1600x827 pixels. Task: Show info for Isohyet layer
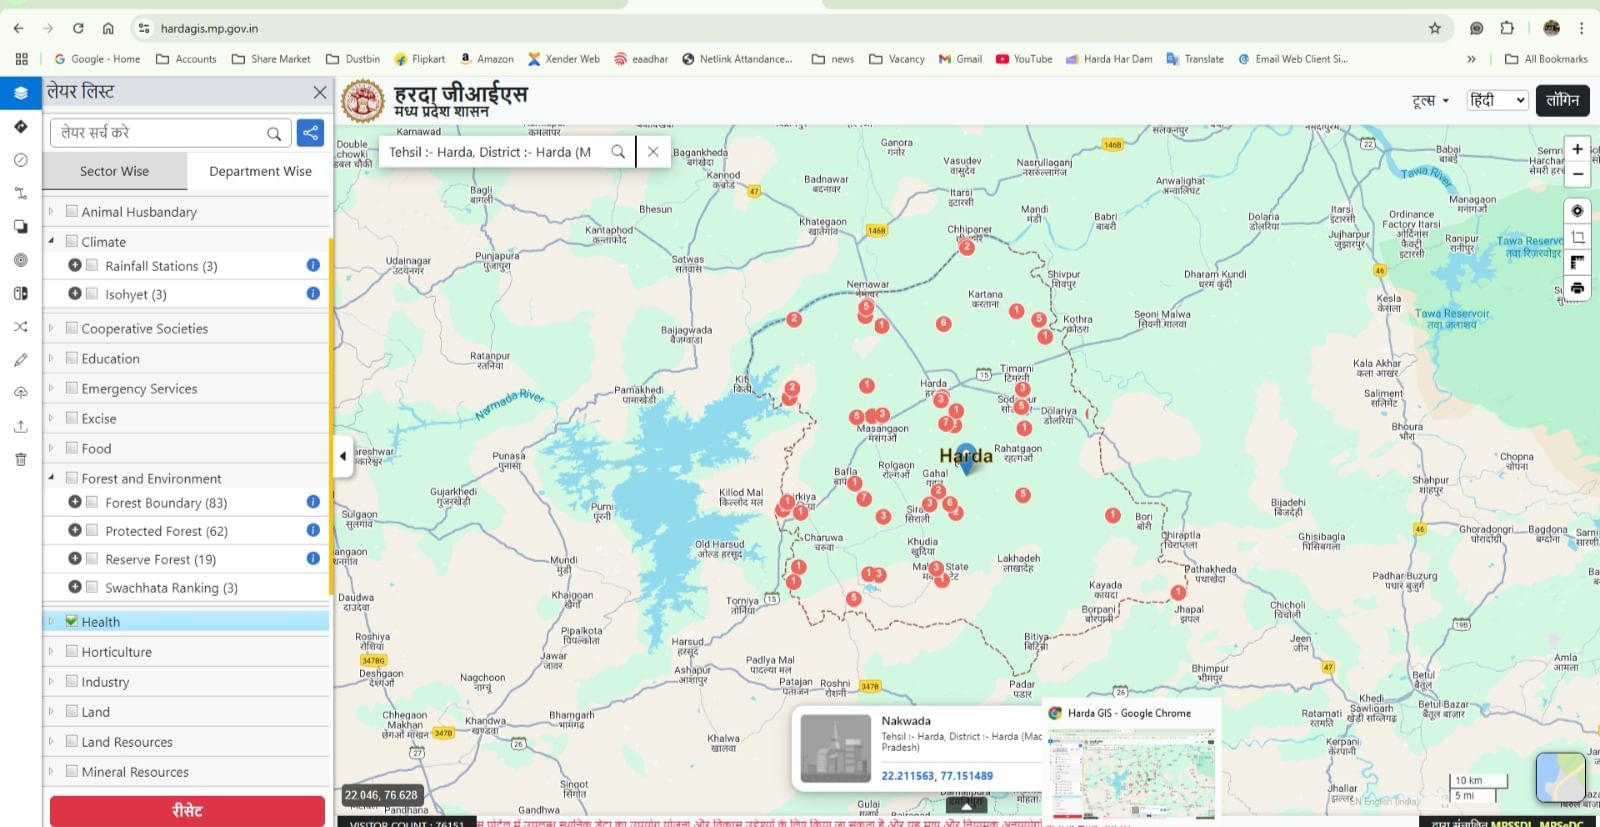[x=313, y=293]
